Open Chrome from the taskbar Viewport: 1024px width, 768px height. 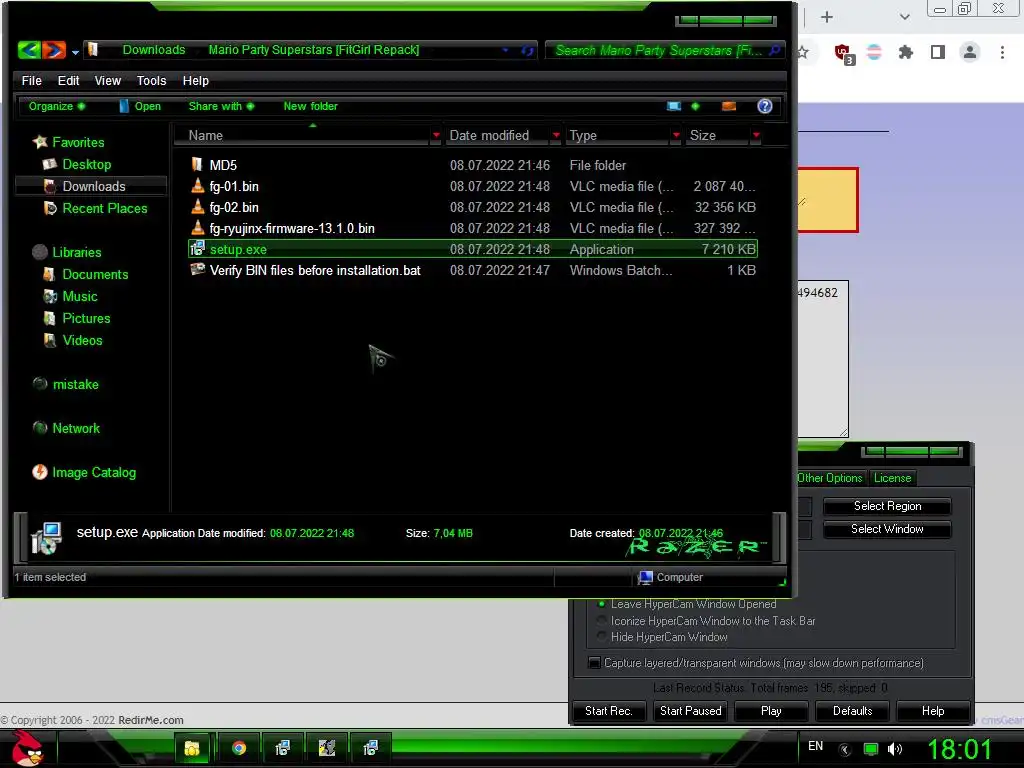[x=239, y=748]
